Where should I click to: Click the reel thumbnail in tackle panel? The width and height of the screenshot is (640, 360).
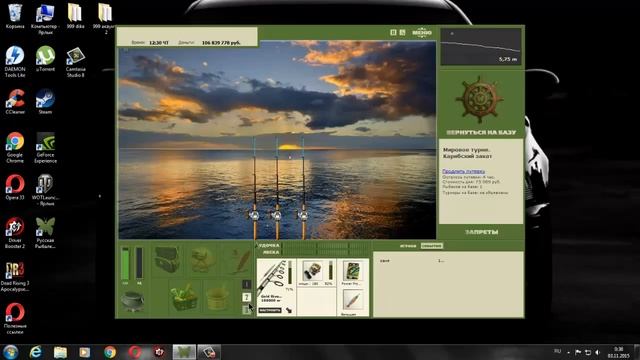point(312,271)
